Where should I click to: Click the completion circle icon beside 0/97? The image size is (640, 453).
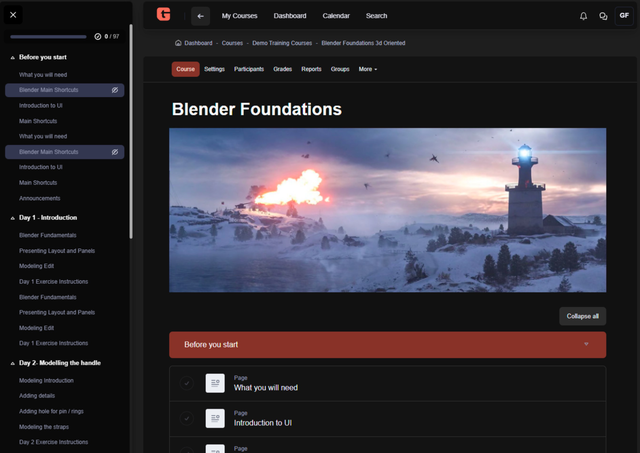pos(98,36)
